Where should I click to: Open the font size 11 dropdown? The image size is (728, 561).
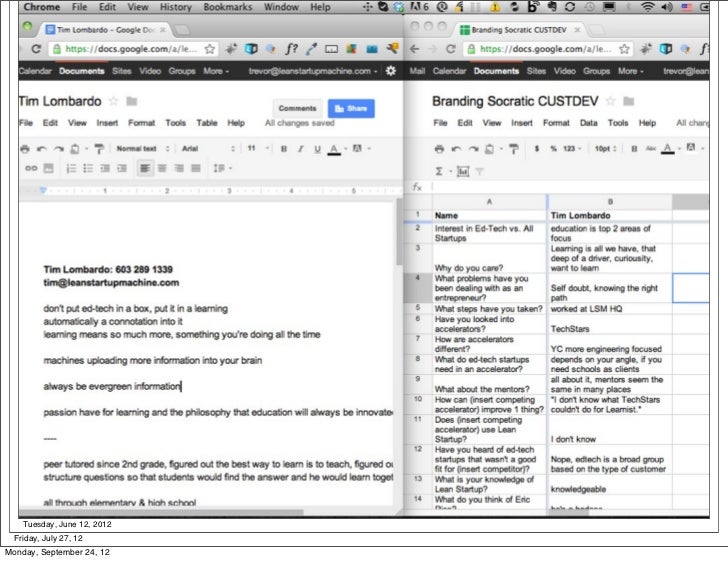pos(258,149)
